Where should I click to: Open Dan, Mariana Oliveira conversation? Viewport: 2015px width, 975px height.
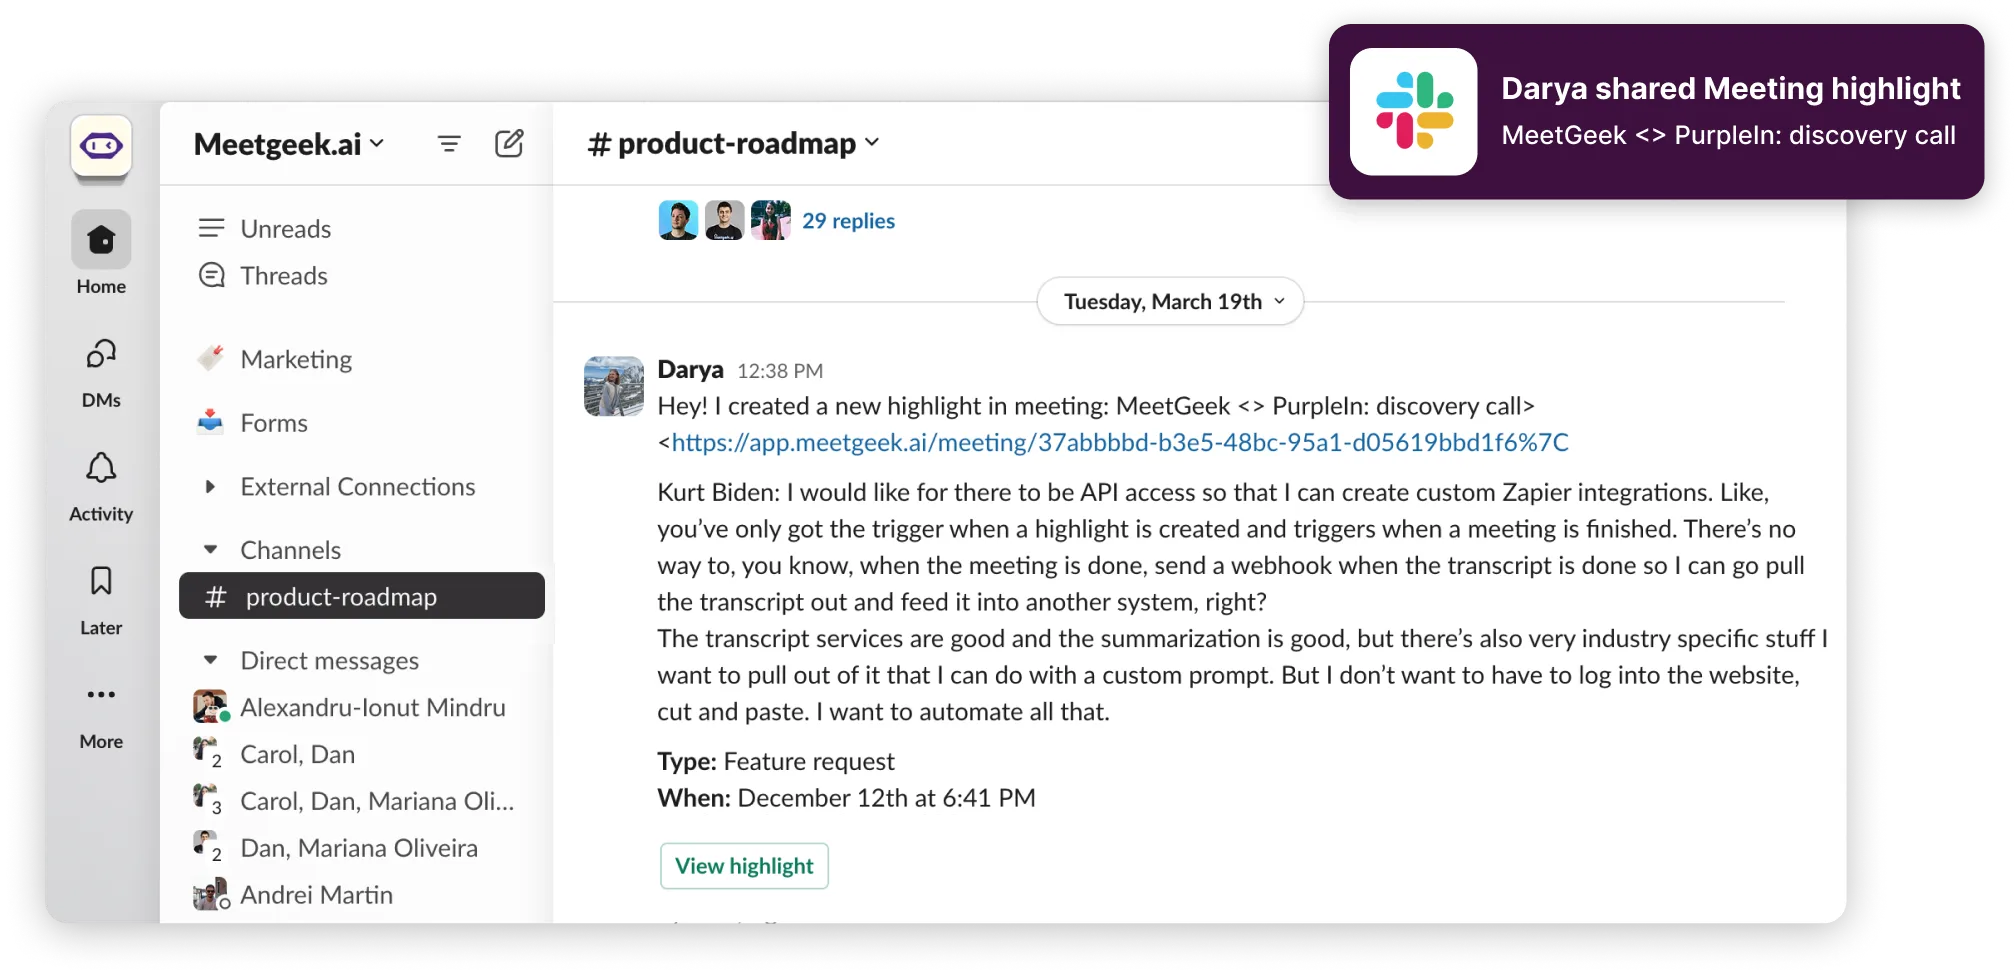(x=359, y=848)
